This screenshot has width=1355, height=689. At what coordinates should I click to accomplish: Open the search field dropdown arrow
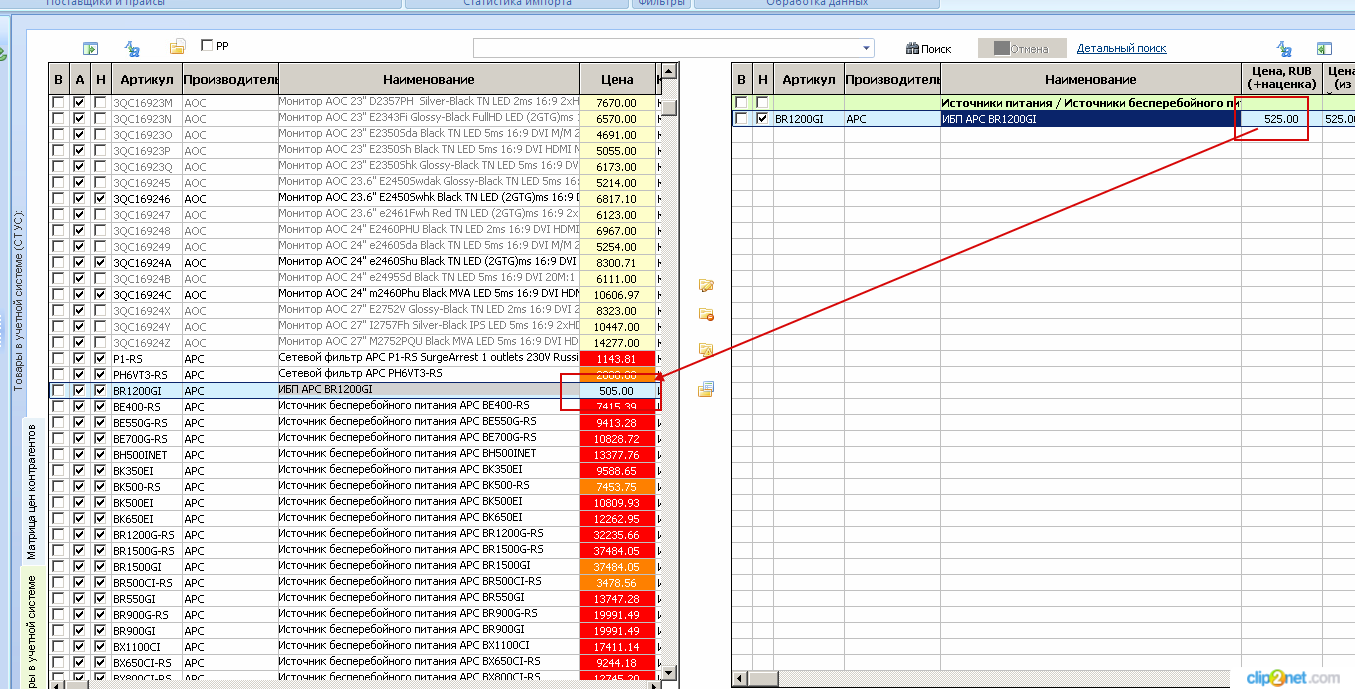pyautogui.click(x=866, y=48)
